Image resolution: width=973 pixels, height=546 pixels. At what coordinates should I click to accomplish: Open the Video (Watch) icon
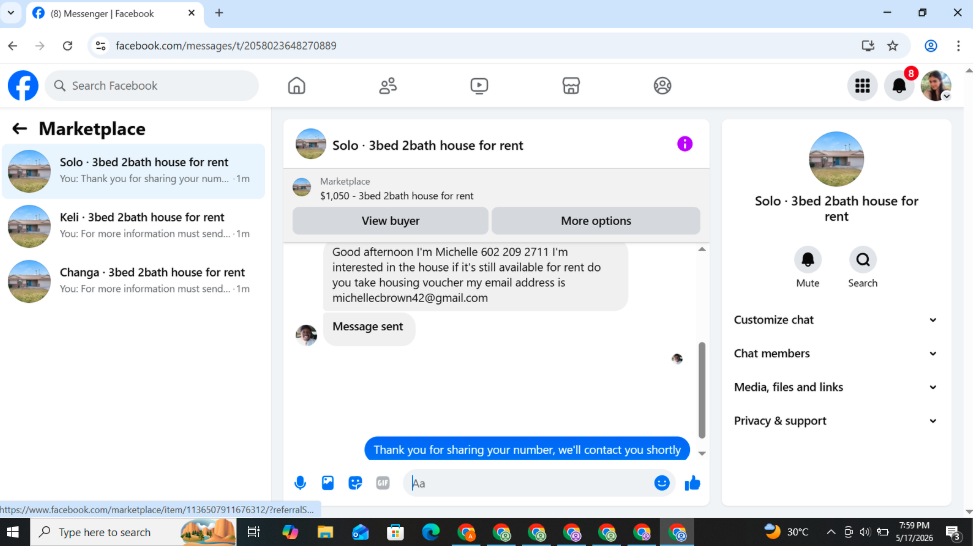click(x=479, y=86)
